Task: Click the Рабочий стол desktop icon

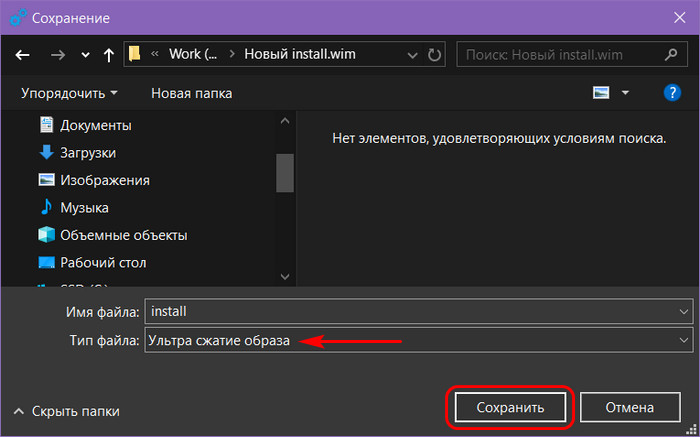Action: click(x=46, y=262)
